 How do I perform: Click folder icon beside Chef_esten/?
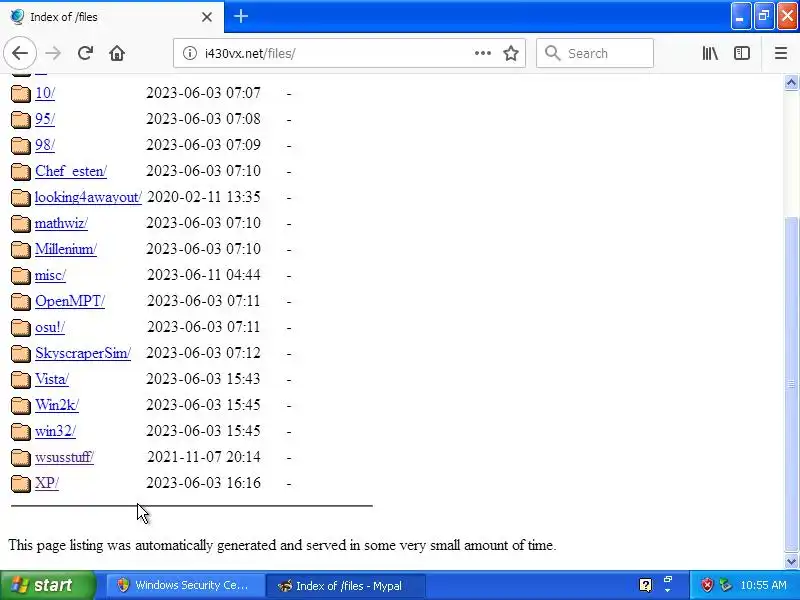20,171
